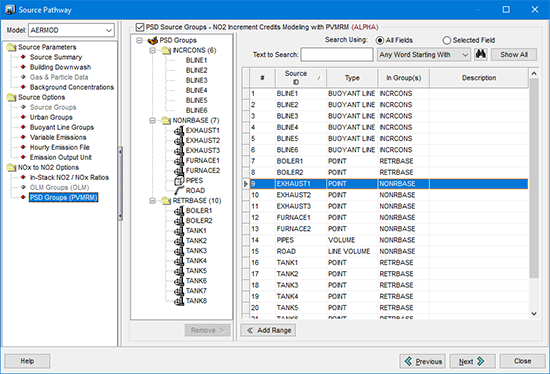Image resolution: width=550 pixels, height=374 pixels.
Task: Click the Help button
Action: (x=27, y=361)
